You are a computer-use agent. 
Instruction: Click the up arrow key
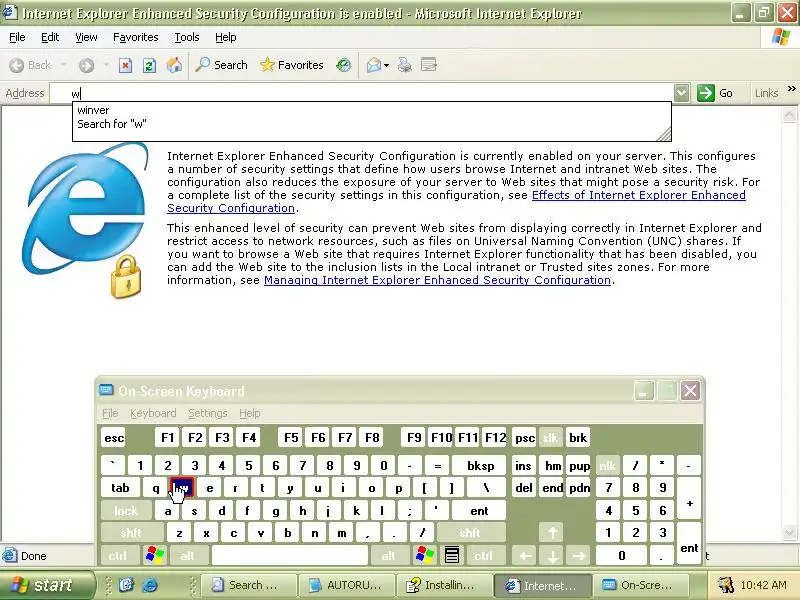552,533
